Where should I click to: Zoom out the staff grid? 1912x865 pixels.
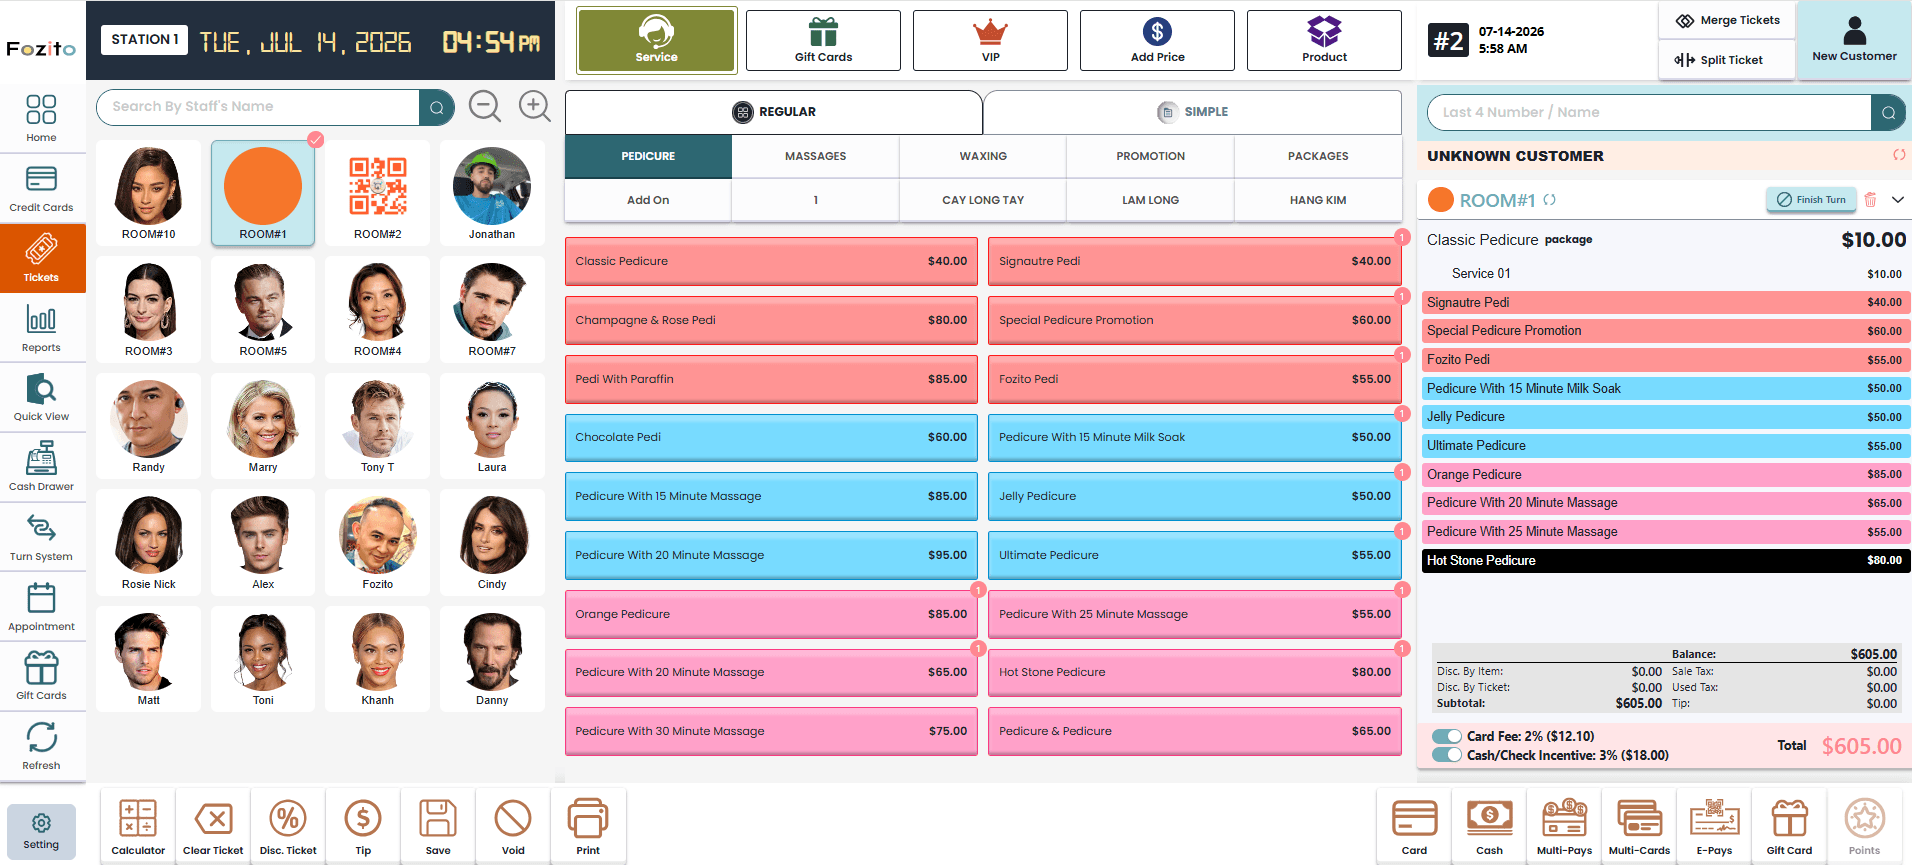pyautogui.click(x=485, y=106)
